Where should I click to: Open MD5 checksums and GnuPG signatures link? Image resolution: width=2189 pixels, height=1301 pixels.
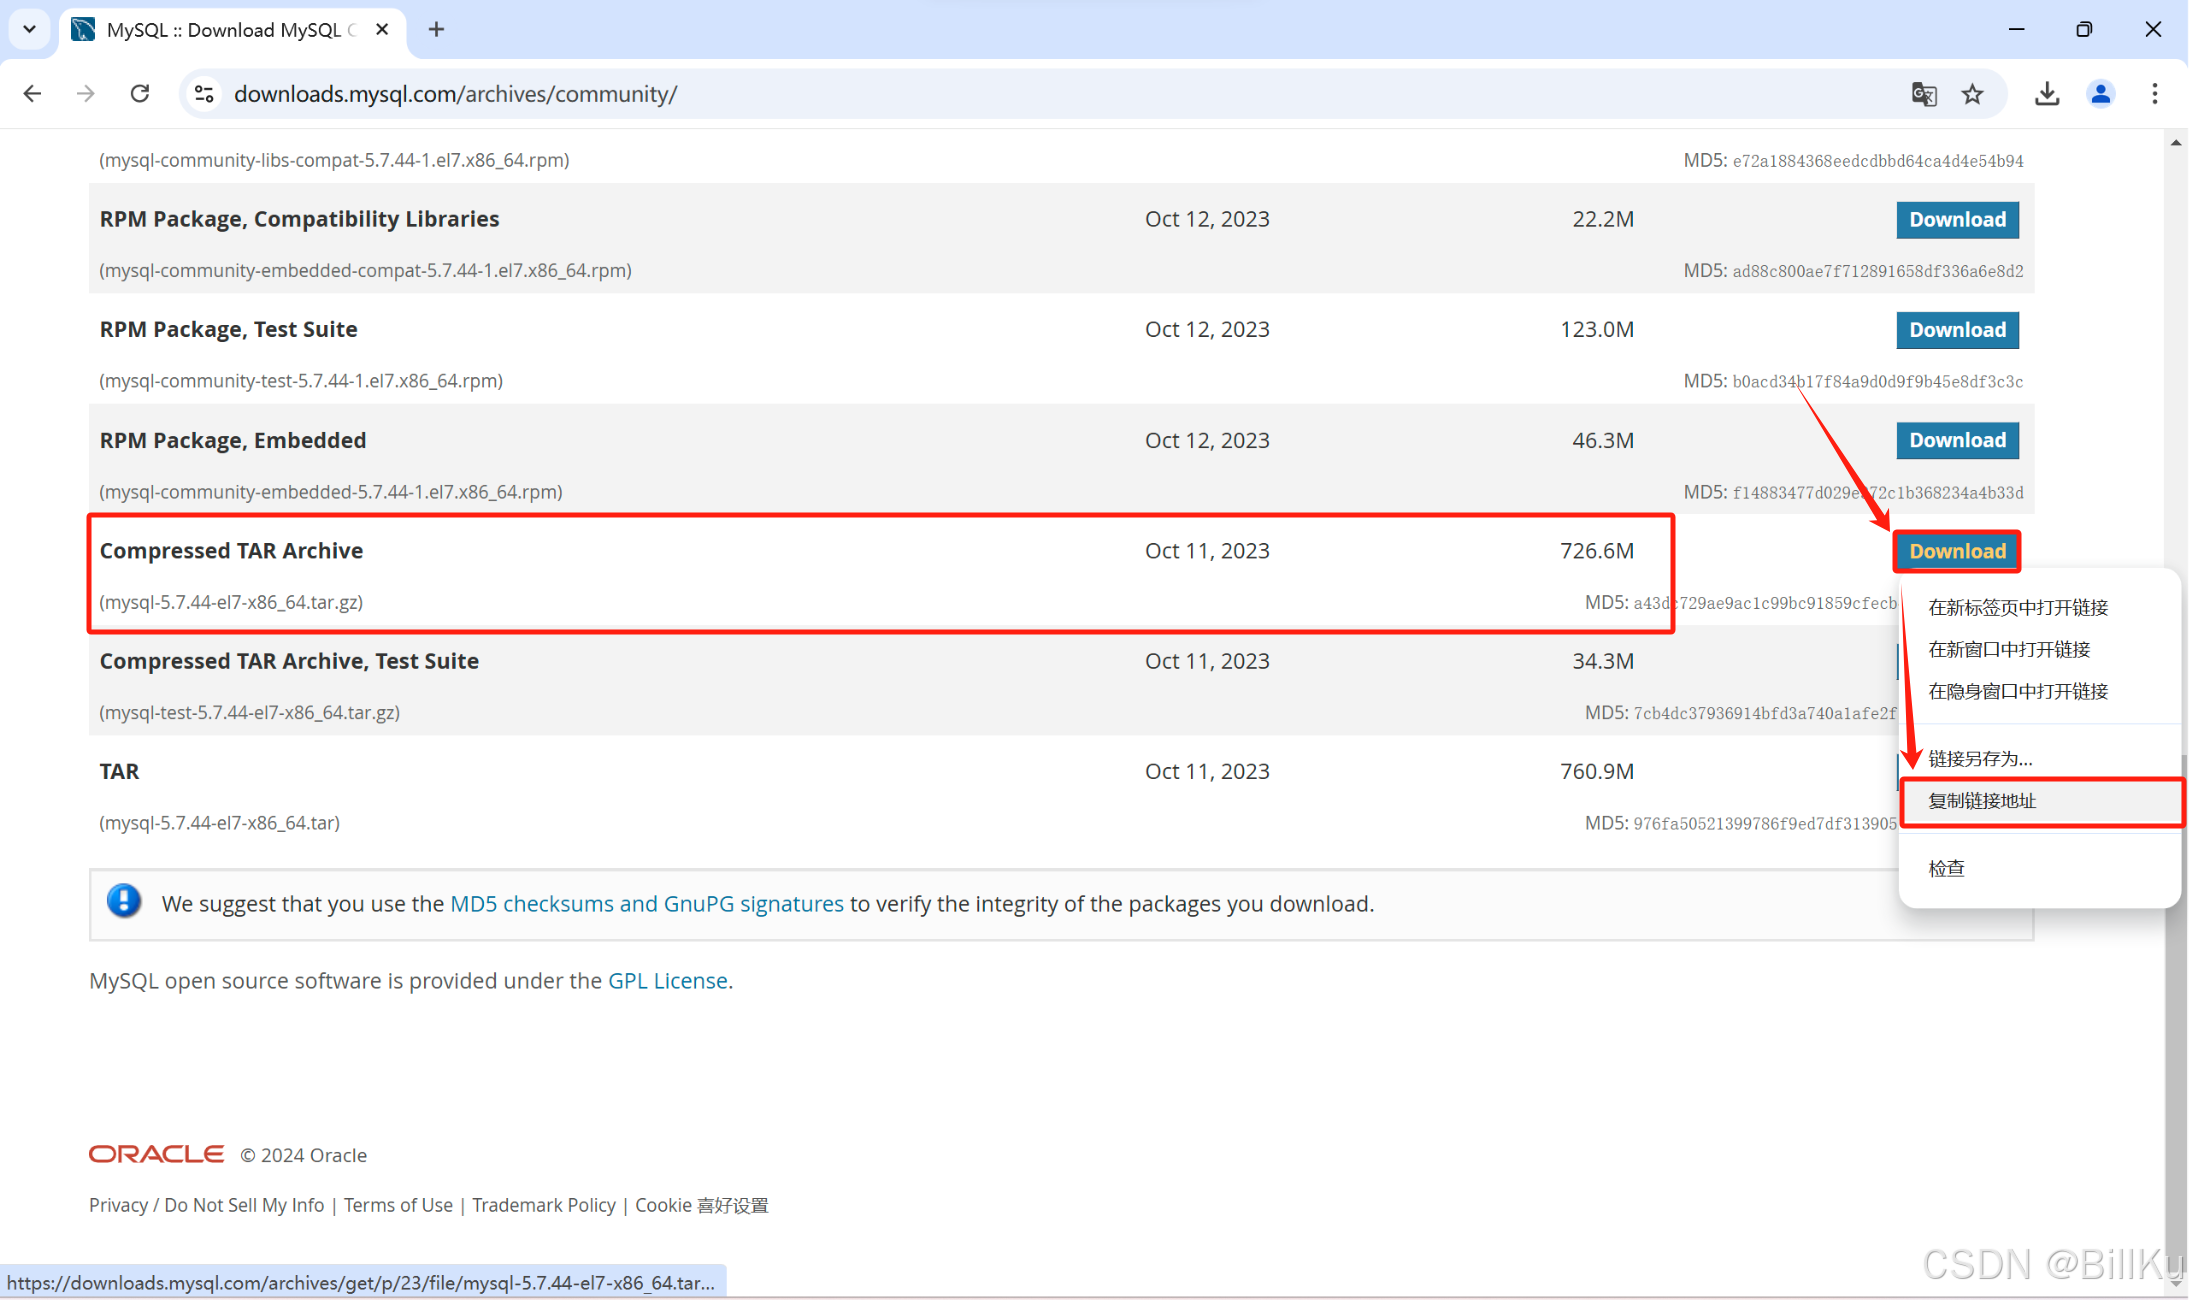[x=646, y=904]
